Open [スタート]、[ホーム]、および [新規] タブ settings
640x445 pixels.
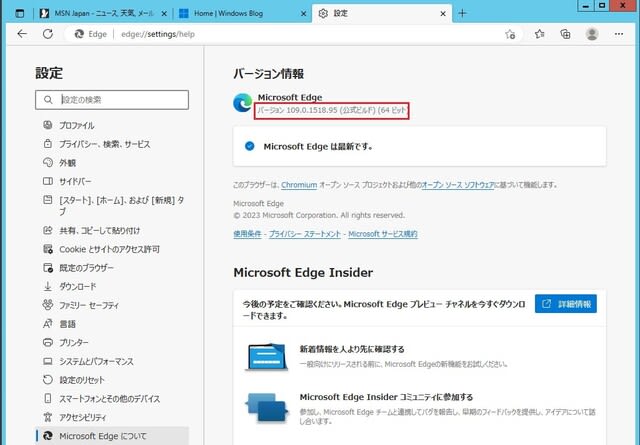click(x=112, y=206)
